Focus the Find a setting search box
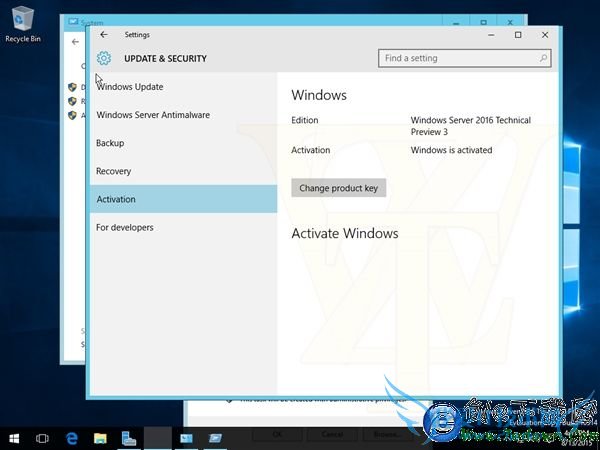600x450 pixels. point(465,58)
